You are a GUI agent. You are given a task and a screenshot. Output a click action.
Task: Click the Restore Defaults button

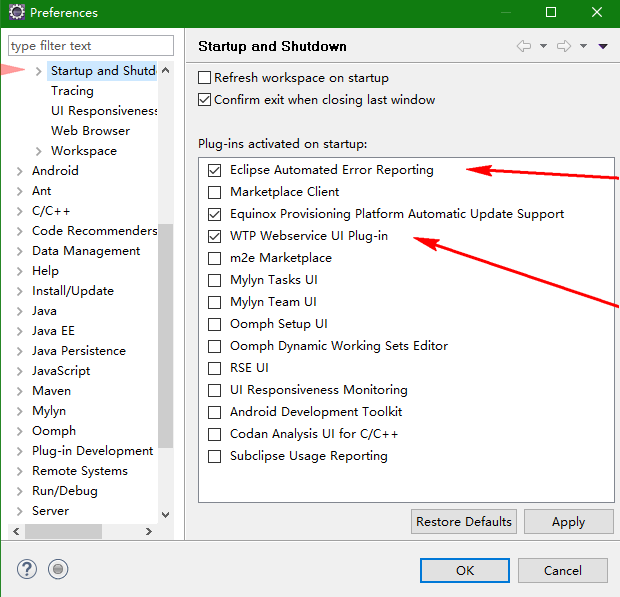click(464, 521)
